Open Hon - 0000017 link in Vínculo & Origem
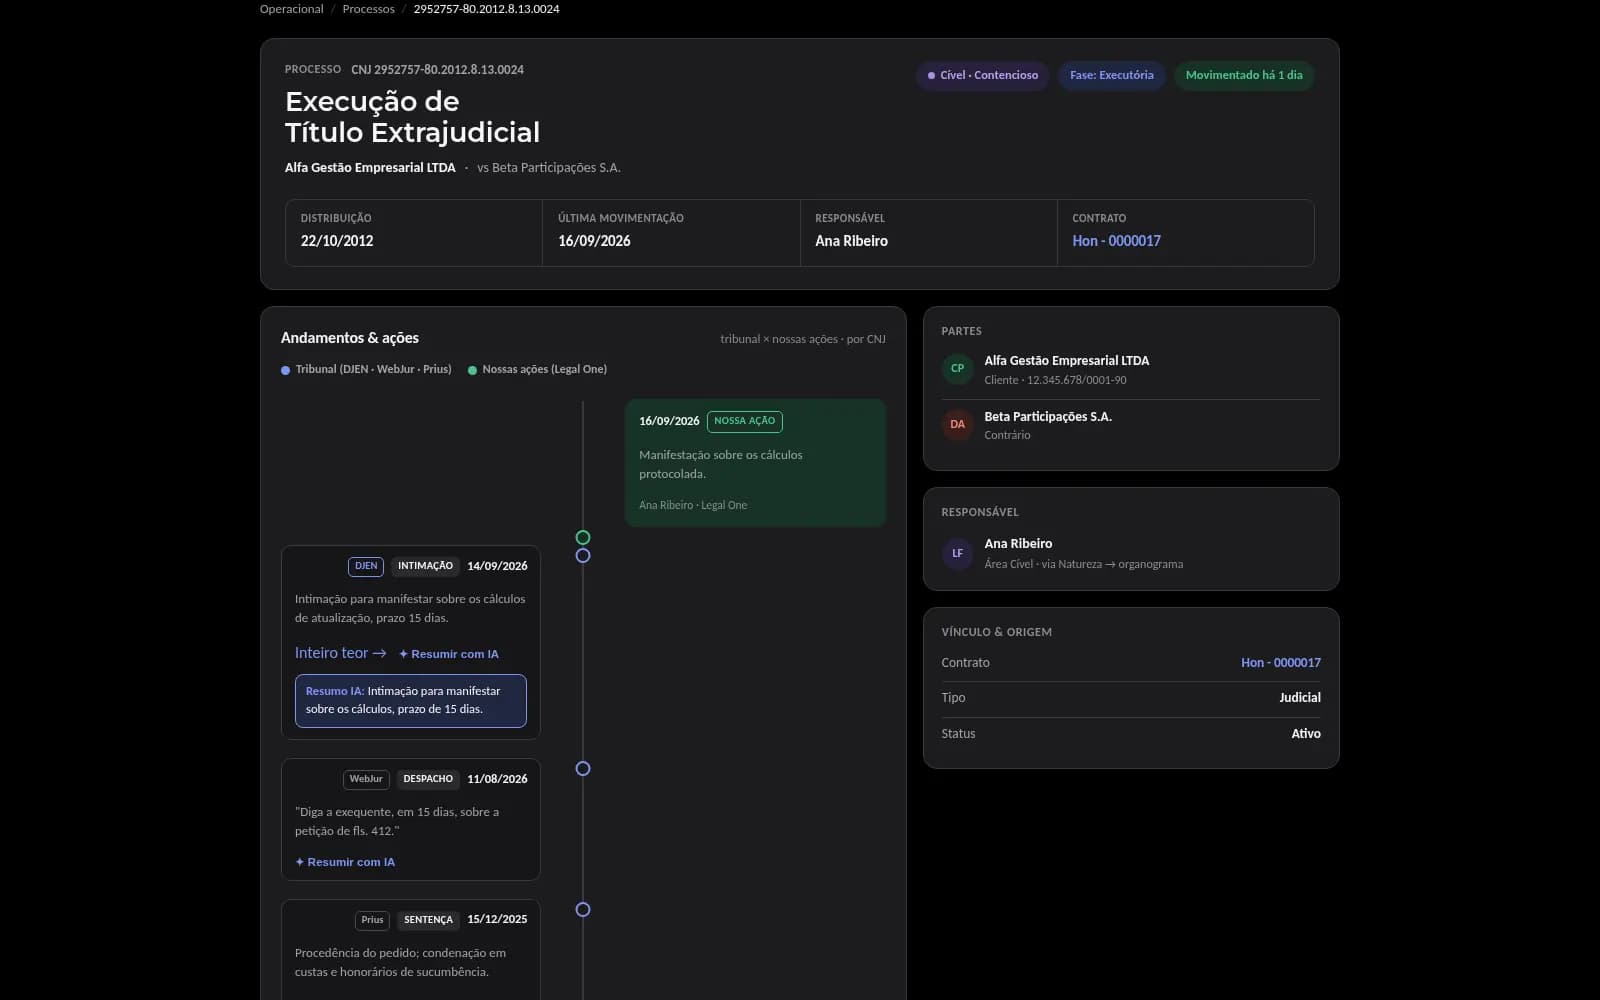This screenshot has height=1000, width=1600. point(1281,663)
